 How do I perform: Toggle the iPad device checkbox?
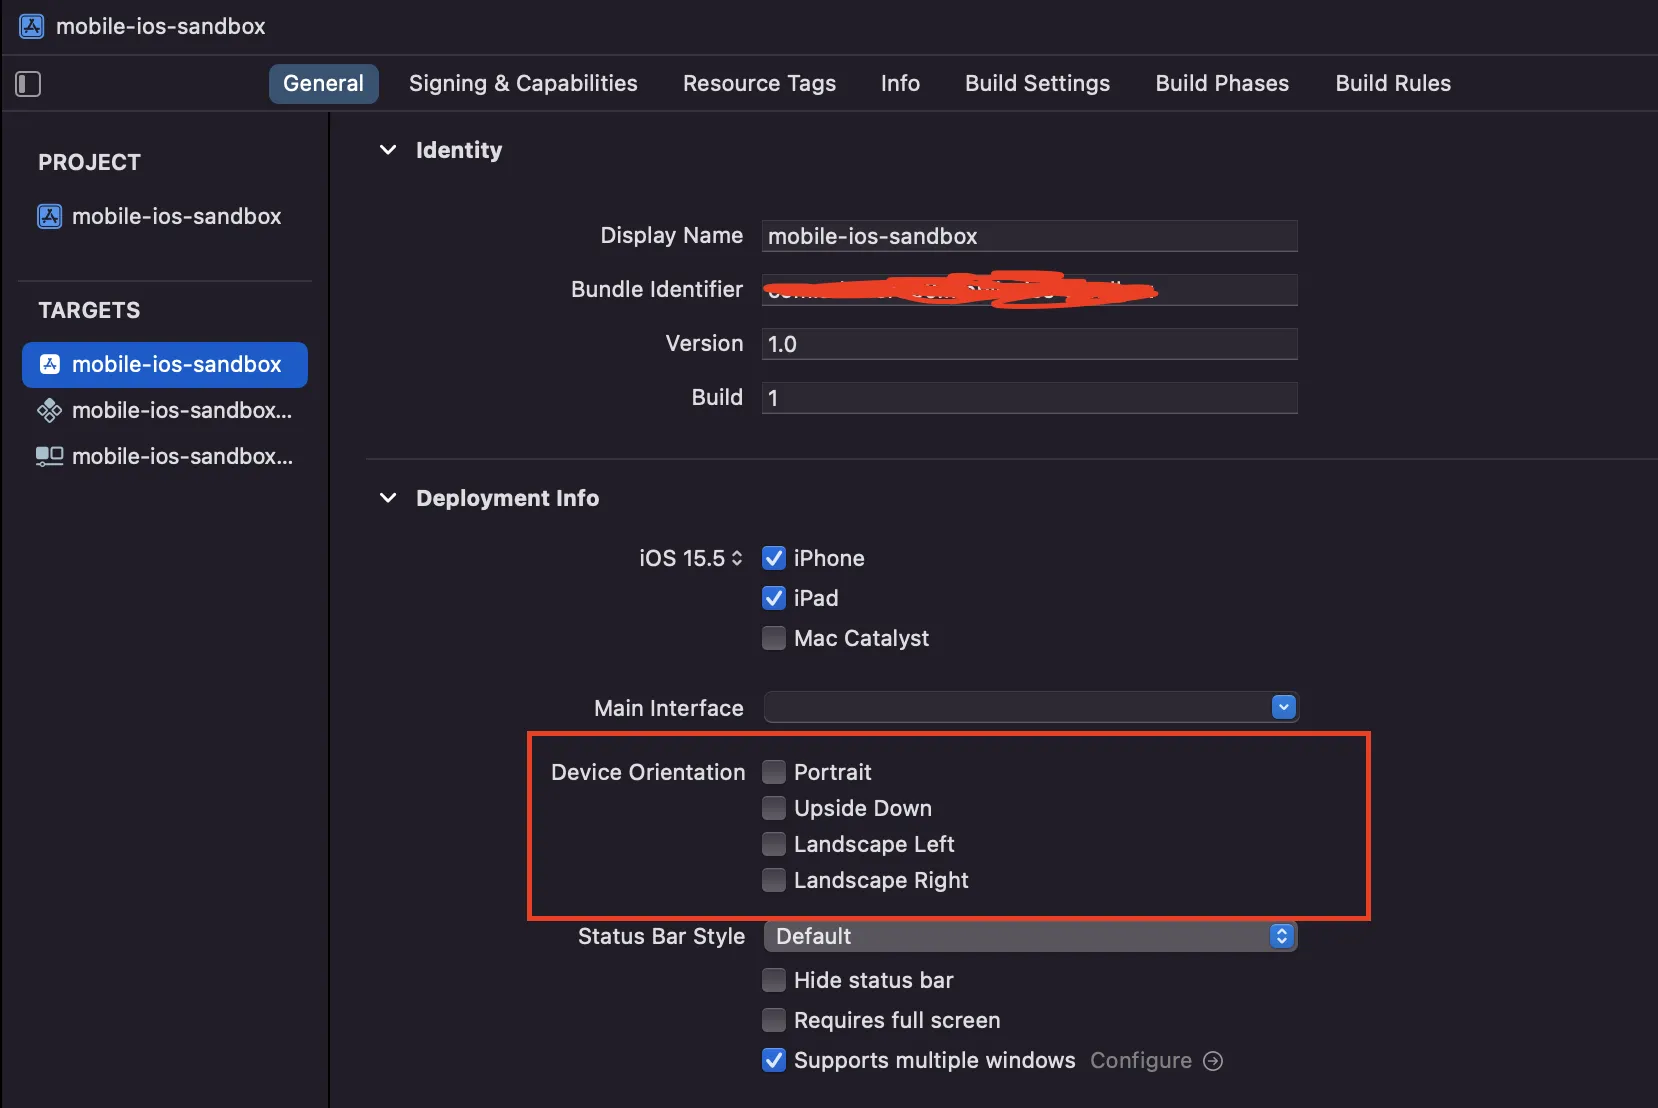coord(774,598)
